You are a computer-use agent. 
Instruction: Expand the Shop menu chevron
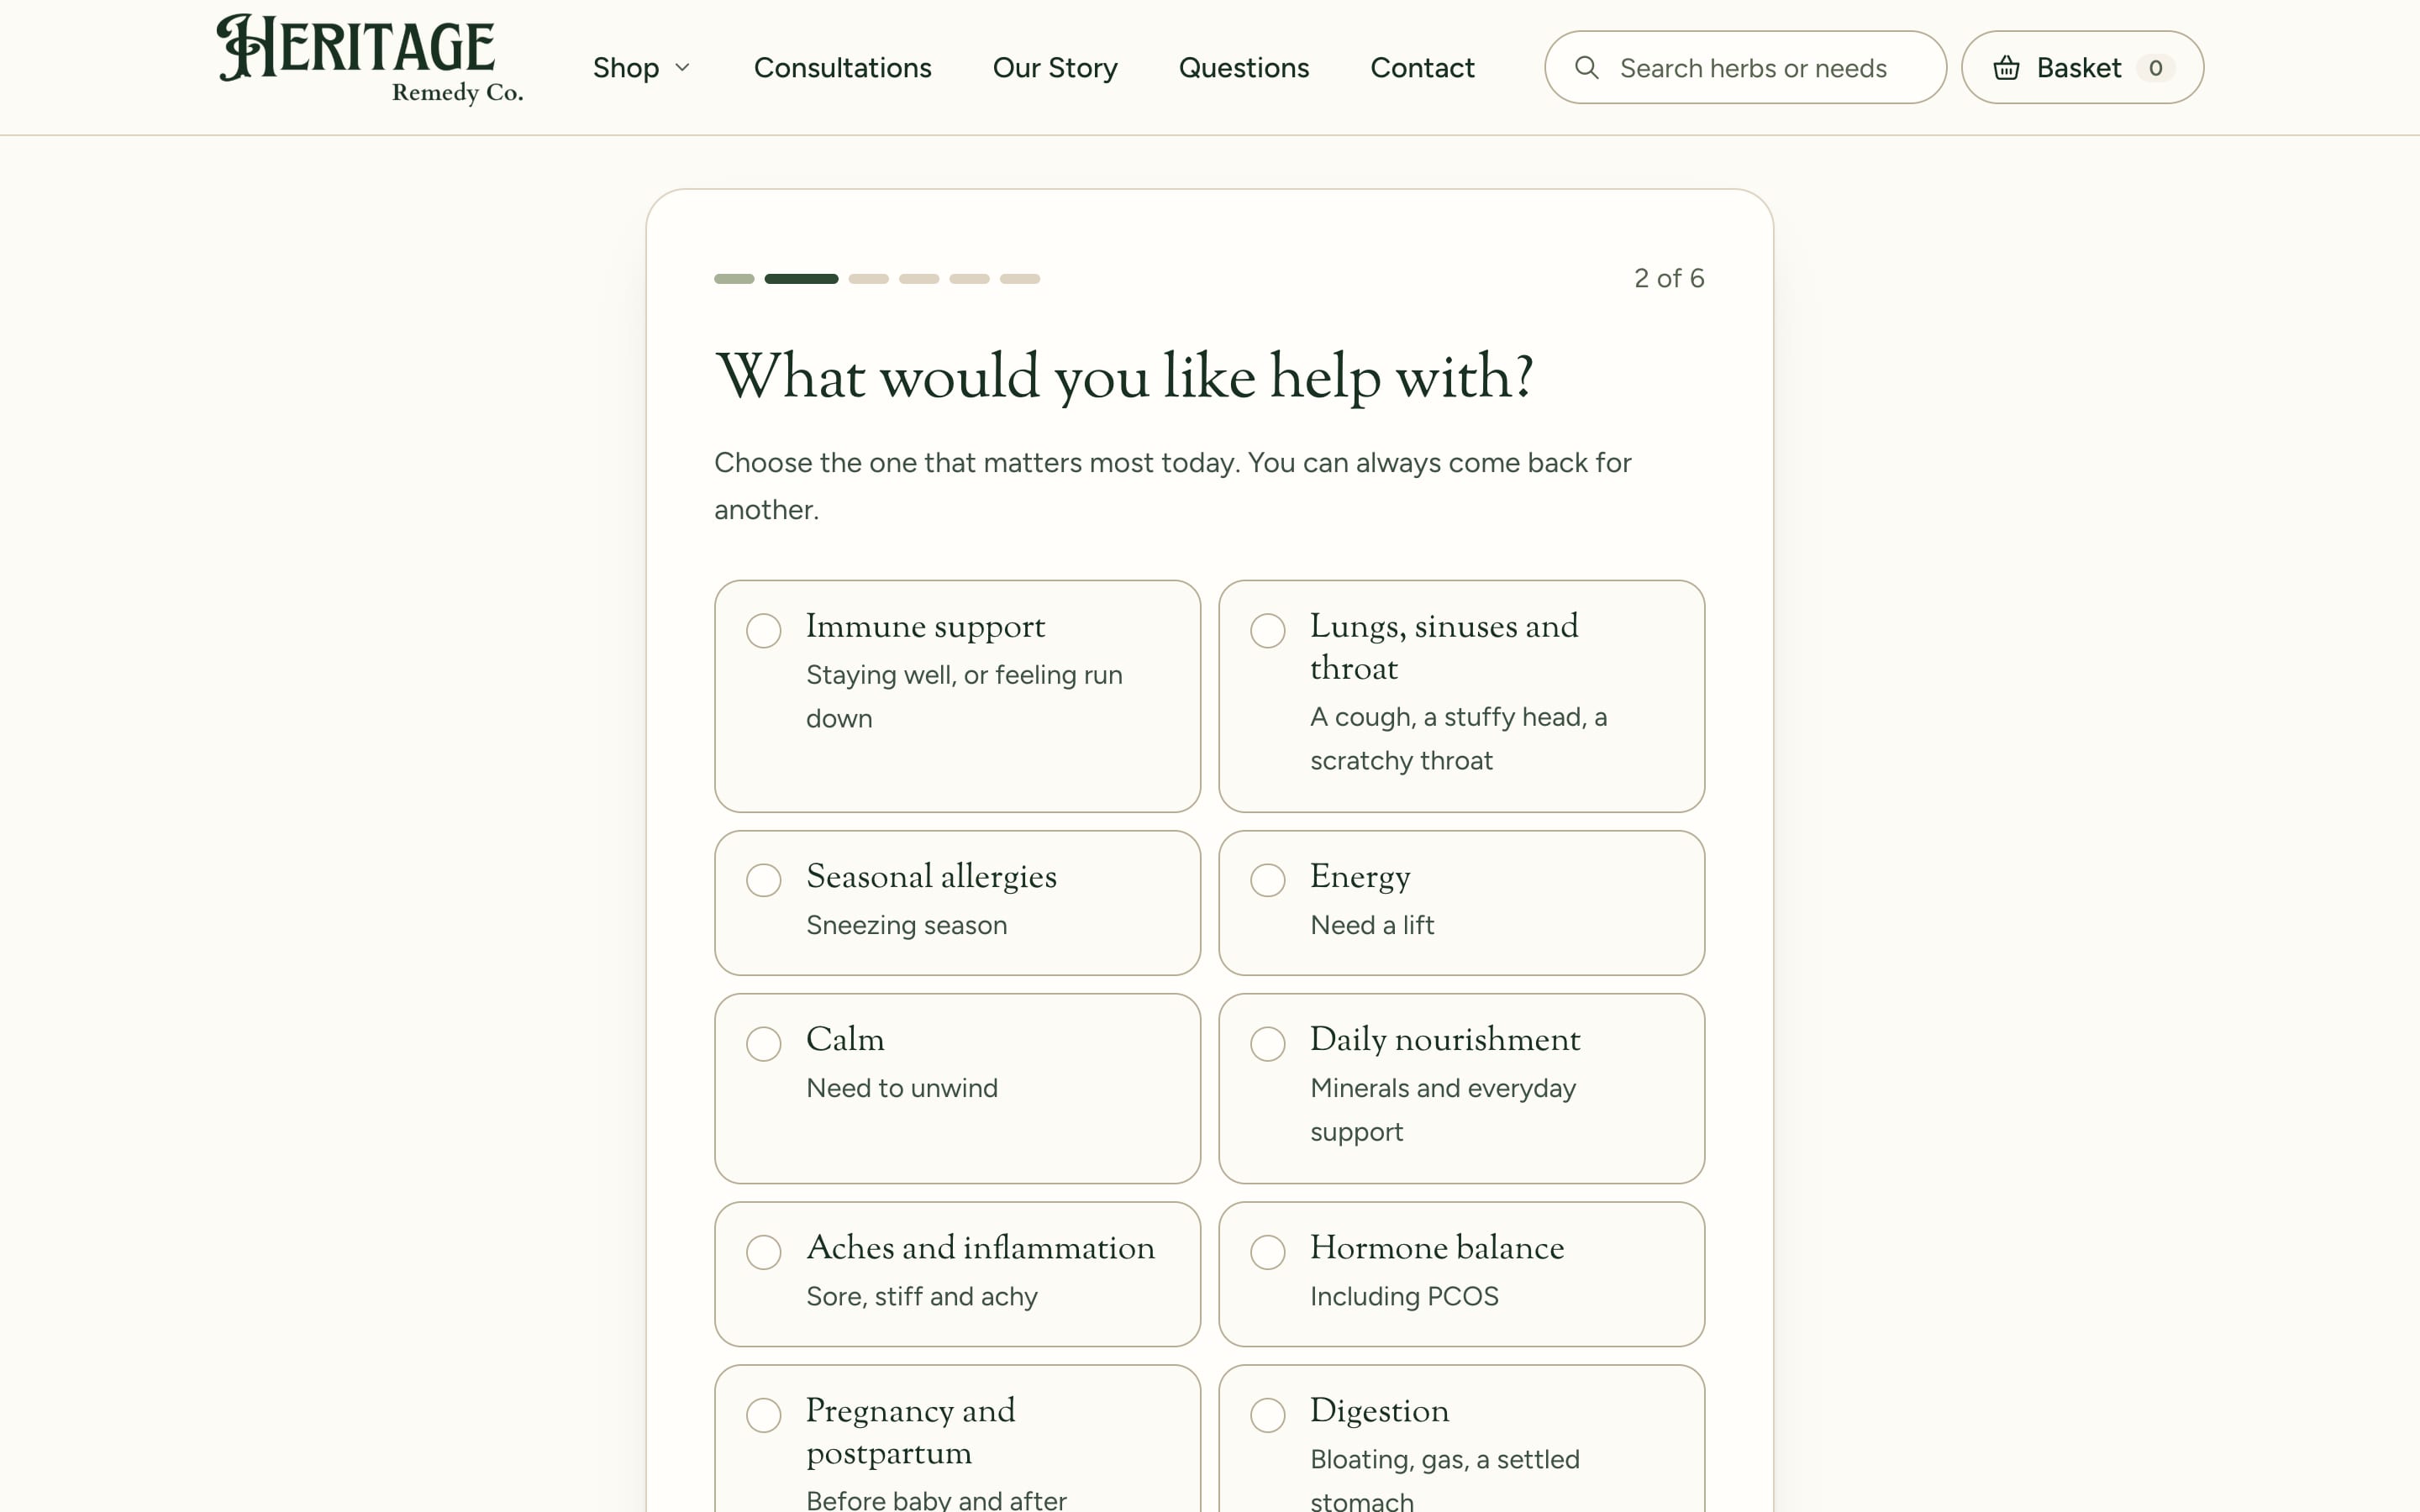(x=683, y=68)
